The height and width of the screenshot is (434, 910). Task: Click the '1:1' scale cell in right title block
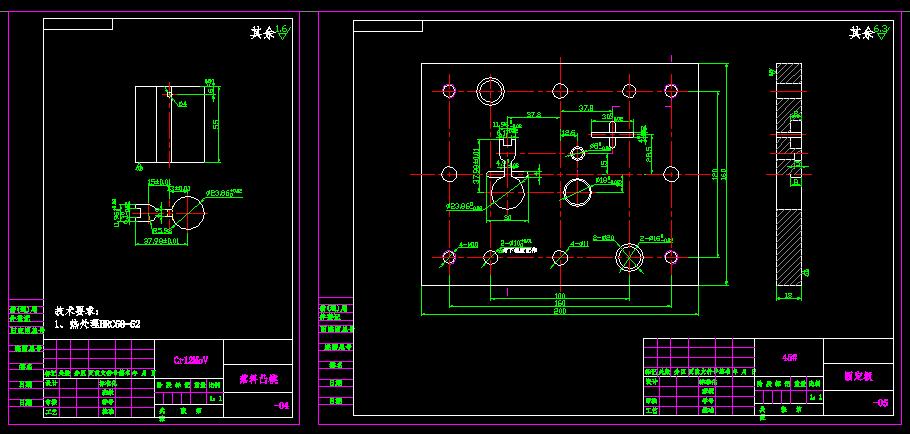pyautogui.click(x=815, y=397)
